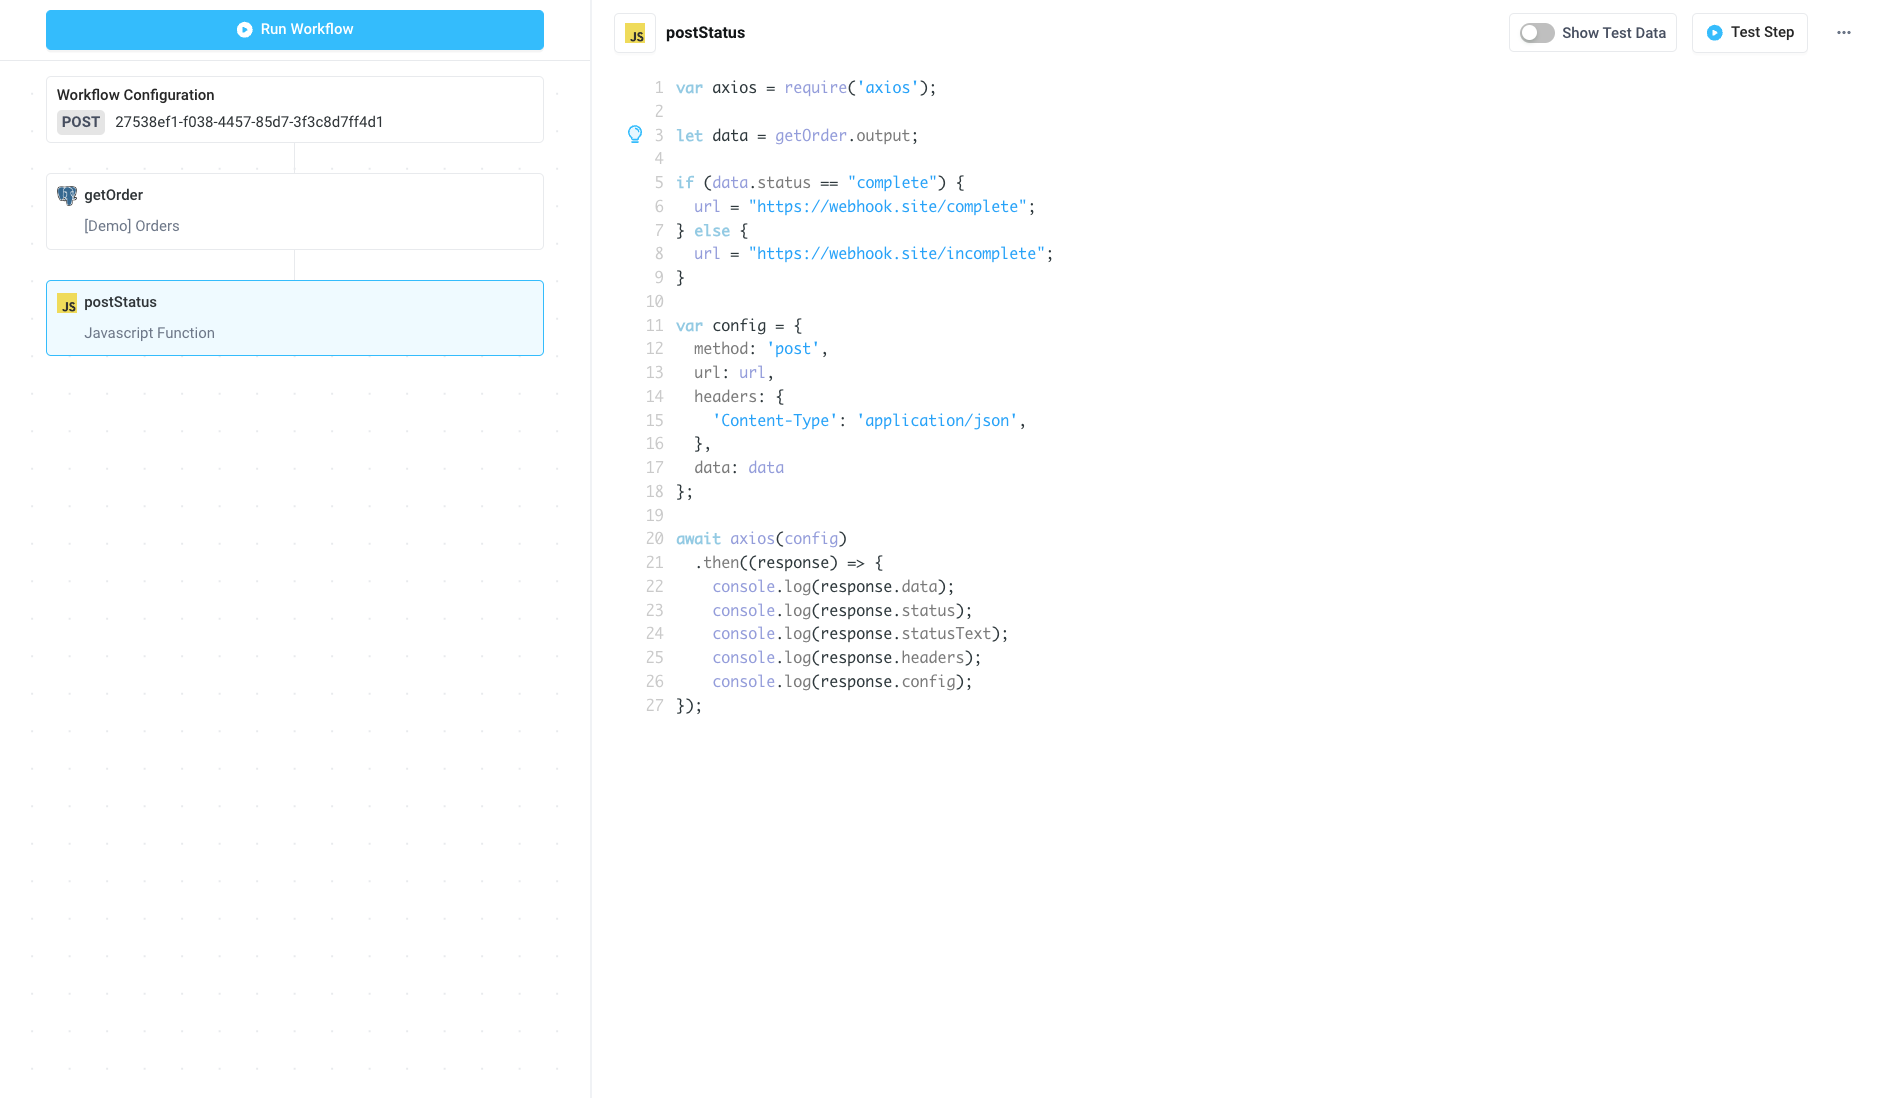Screen dimensions: 1886x1098
Task: Click the postStatus title to rename it
Action: pos(704,32)
